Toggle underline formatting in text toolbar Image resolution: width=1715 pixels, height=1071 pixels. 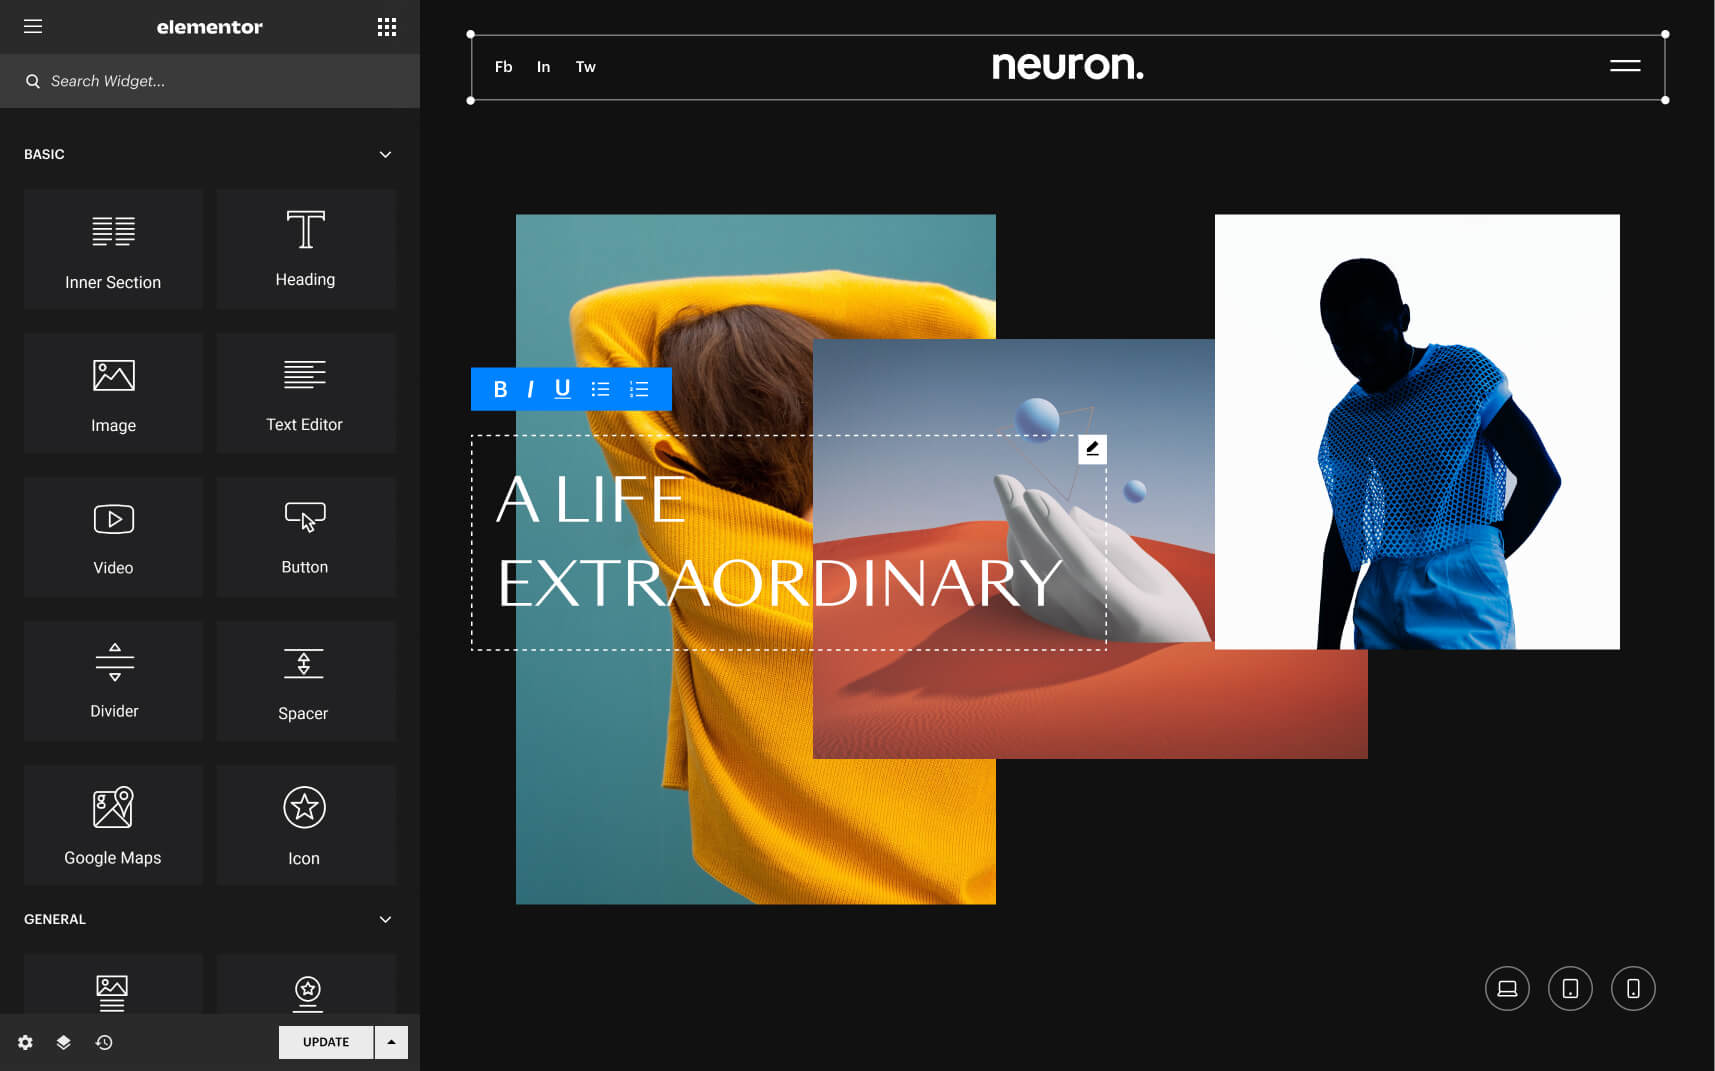point(562,389)
